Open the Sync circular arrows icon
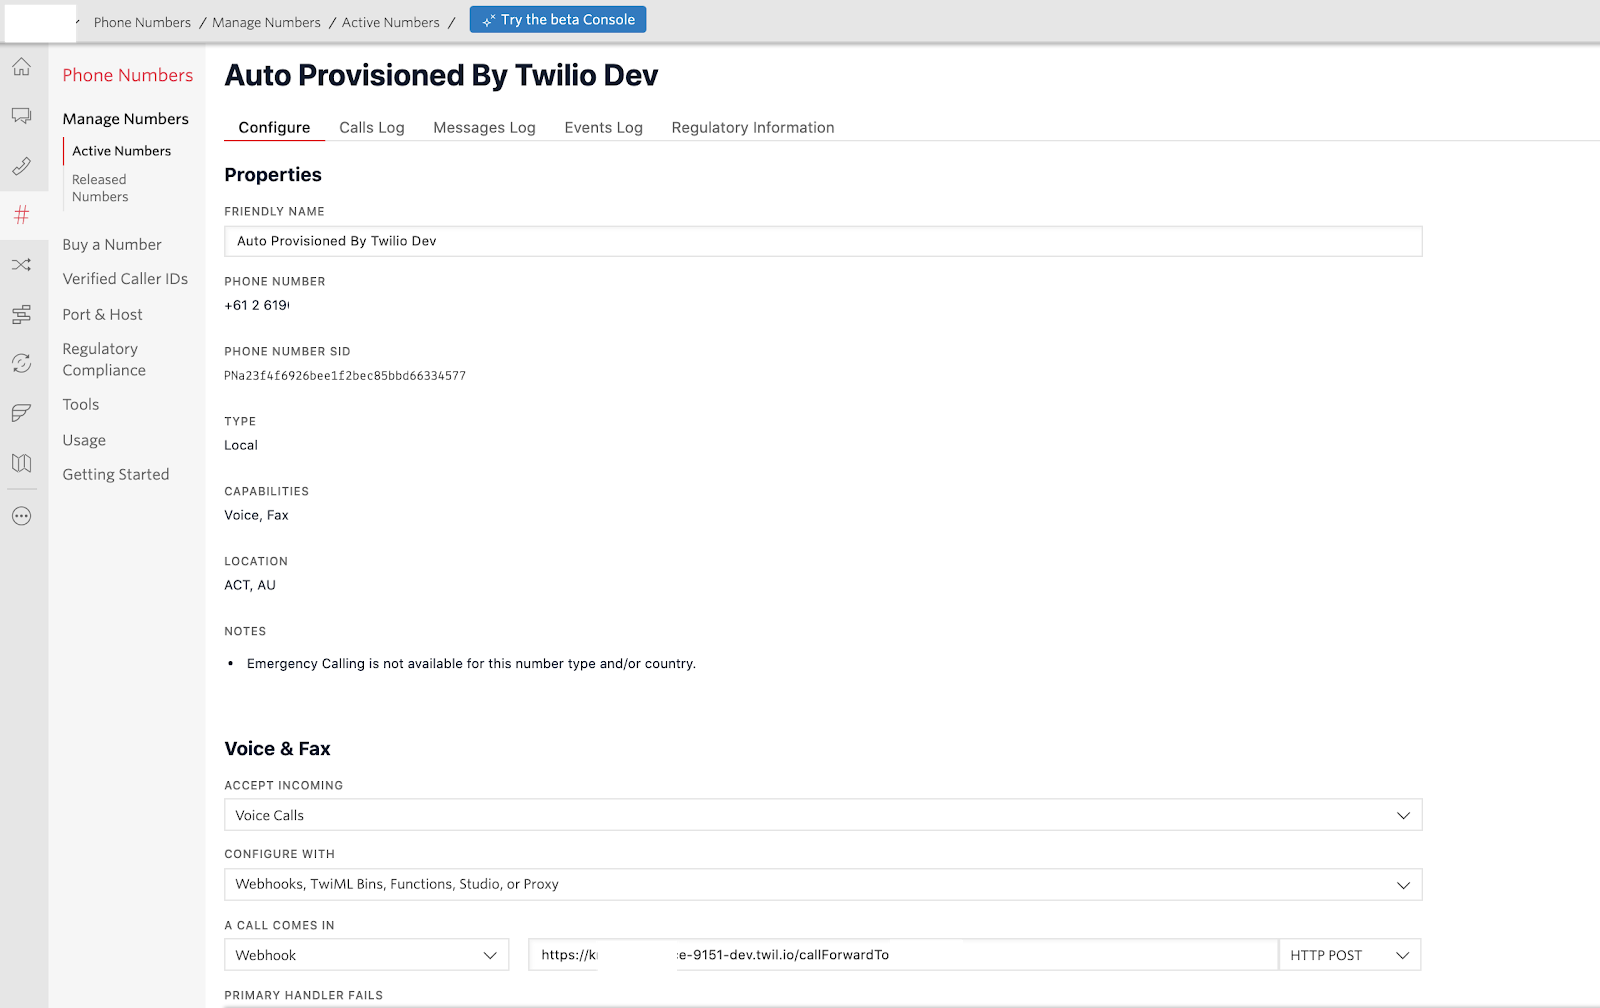The image size is (1600, 1008). pyautogui.click(x=21, y=363)
